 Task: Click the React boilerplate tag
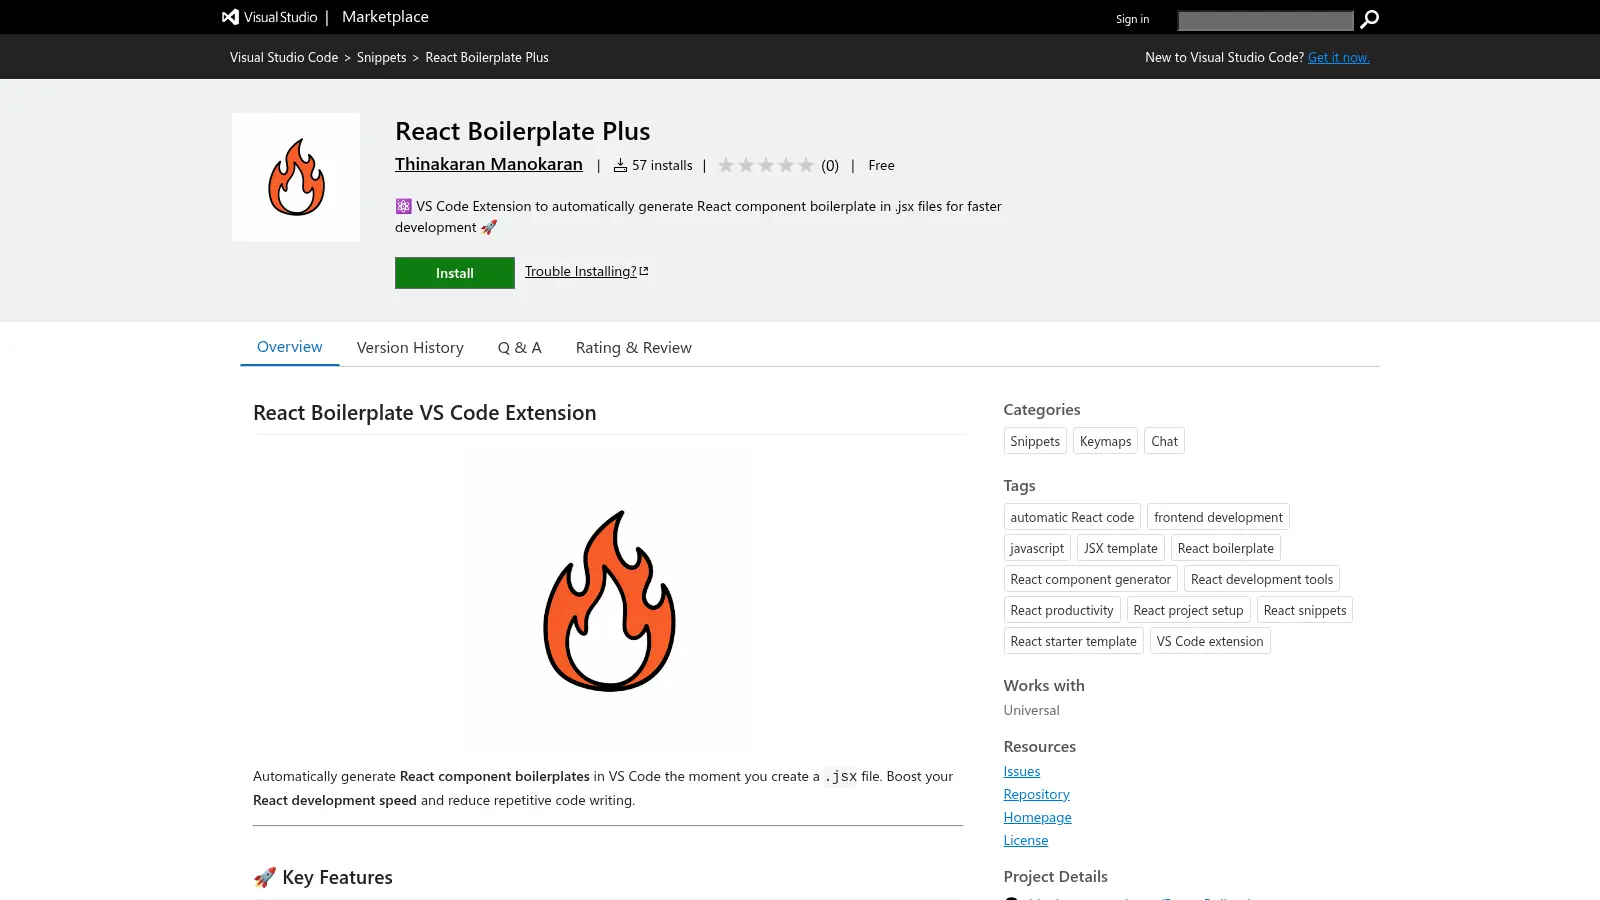(x=1226, y=548)
